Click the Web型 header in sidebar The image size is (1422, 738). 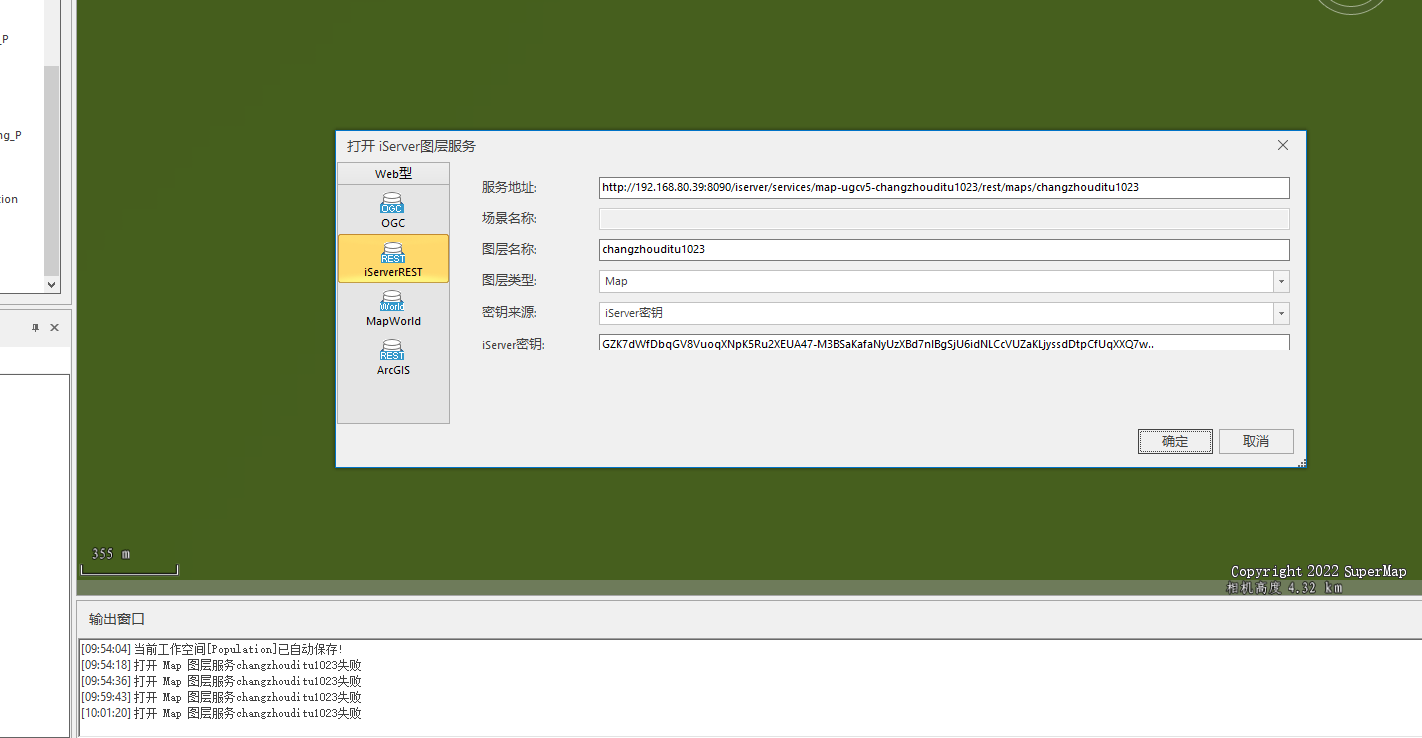(x=393, y=174)
